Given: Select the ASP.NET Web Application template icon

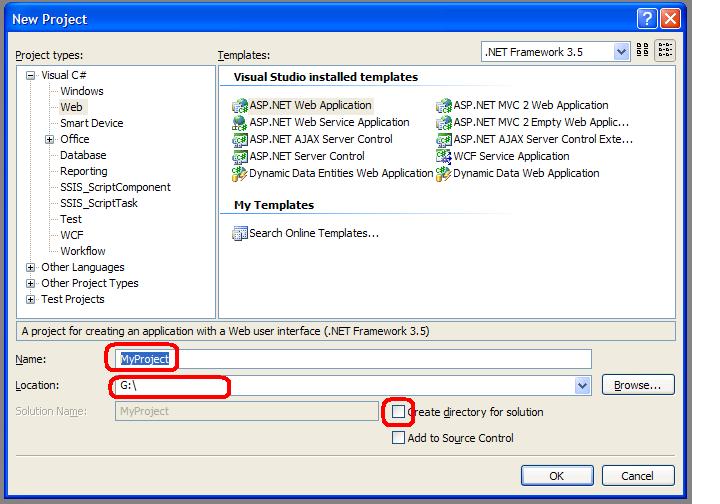Looking at the screenshot, I should [x=240, y=106].
